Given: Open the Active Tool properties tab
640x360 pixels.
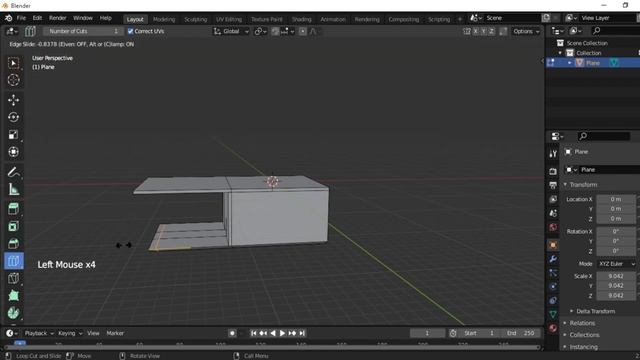Looking at the screenshot, I should tap(553, 153).
